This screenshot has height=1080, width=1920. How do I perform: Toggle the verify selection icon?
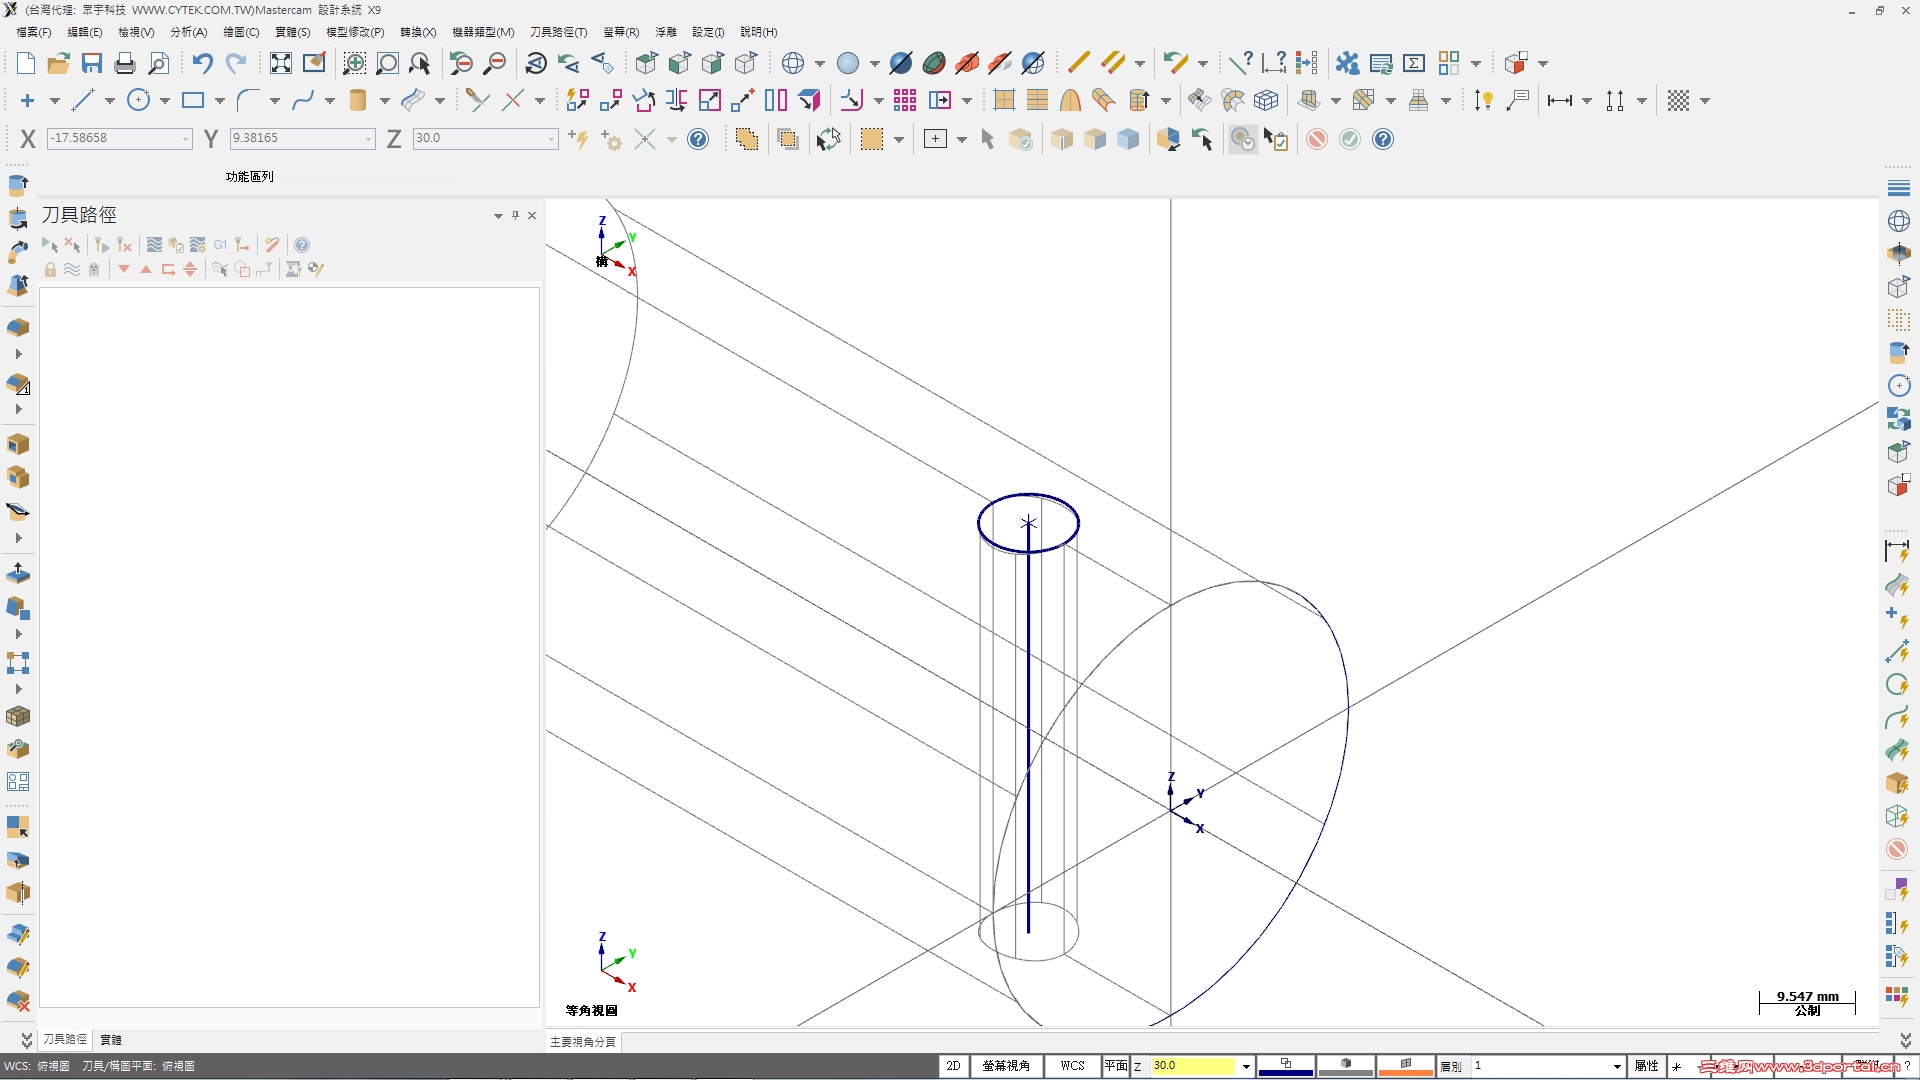pos(1276,139)
